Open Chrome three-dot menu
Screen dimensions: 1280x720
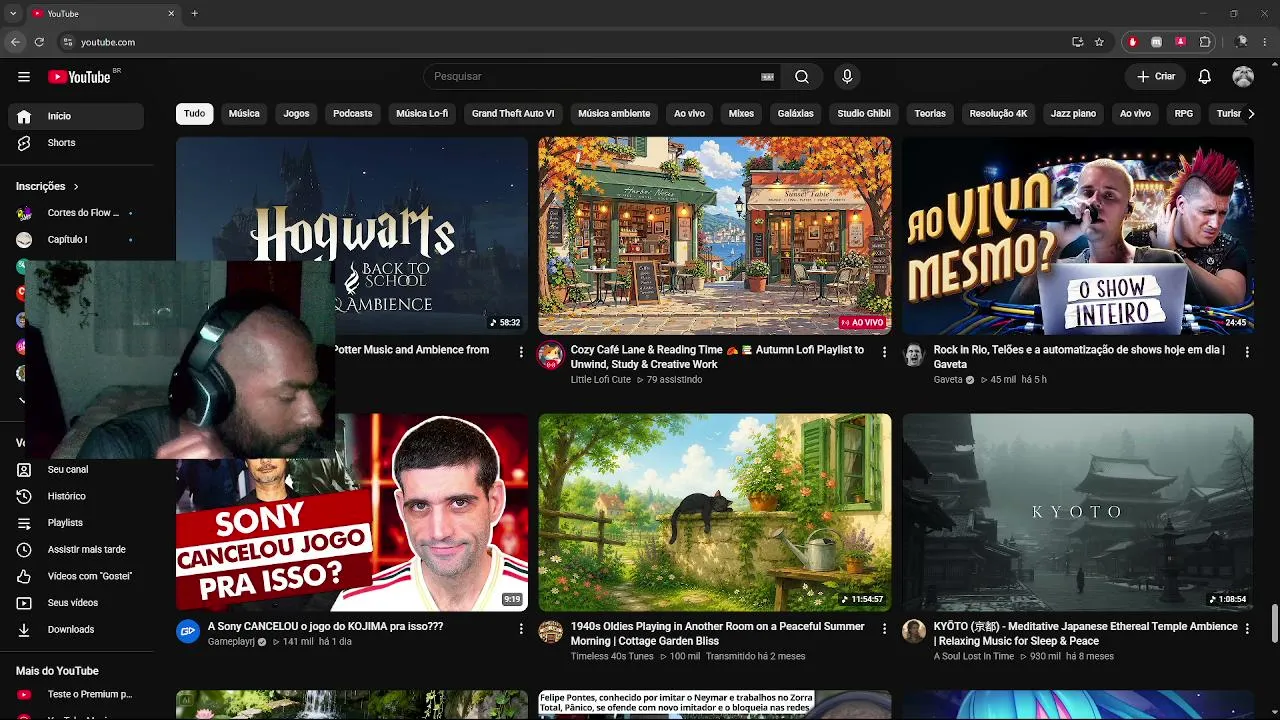1266,42
